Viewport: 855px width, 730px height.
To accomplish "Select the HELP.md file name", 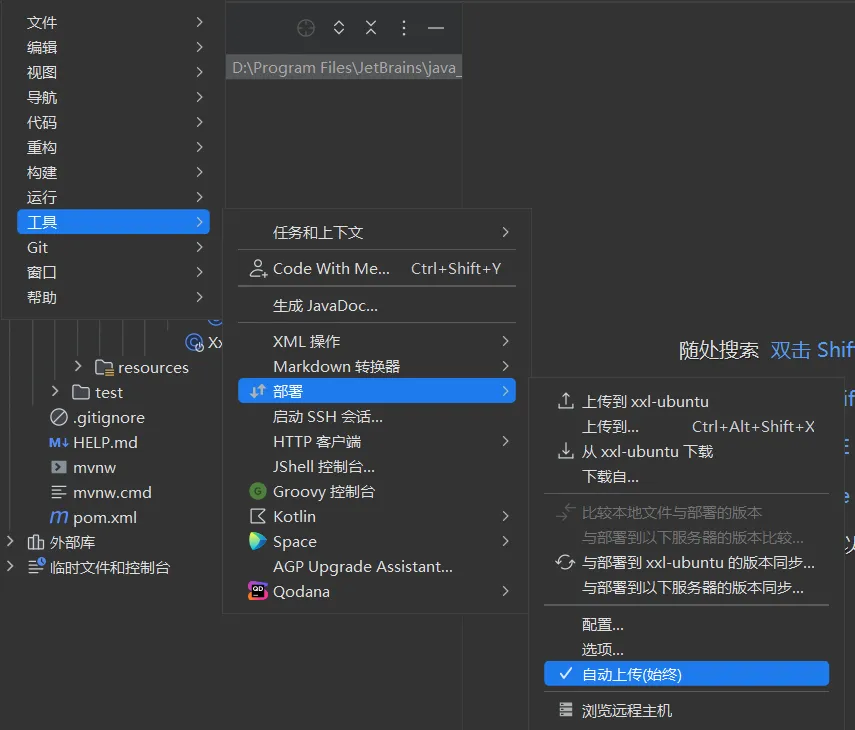I will [105, 442].
